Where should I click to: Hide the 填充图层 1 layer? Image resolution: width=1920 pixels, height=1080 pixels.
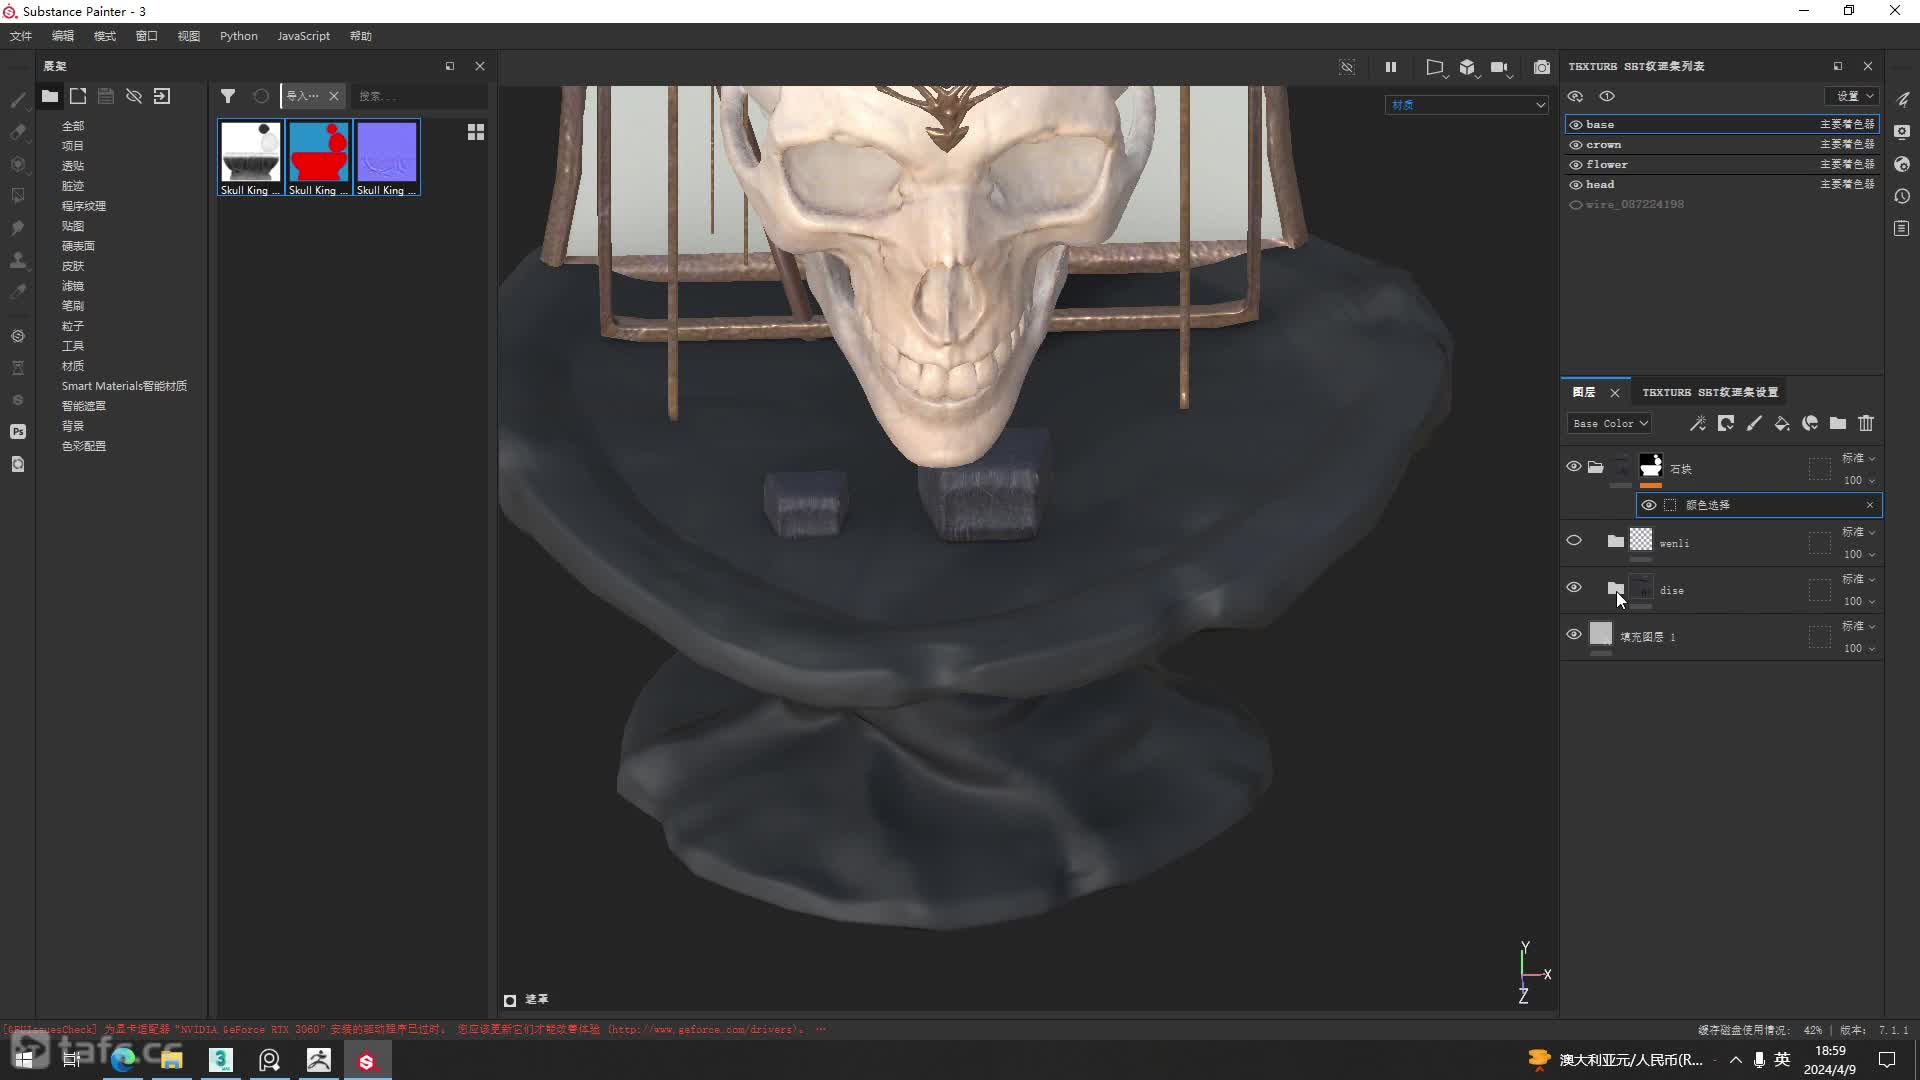coord(1574,635)
